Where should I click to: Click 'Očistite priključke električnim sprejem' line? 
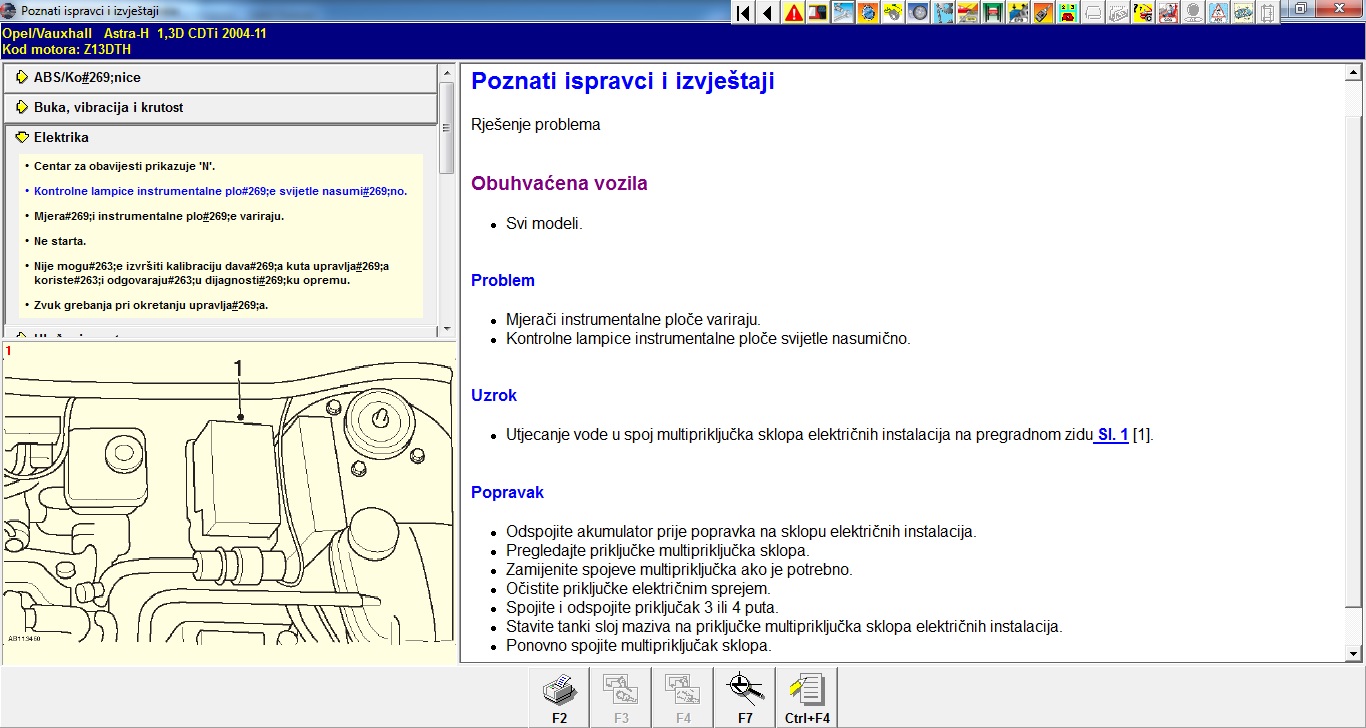pyautogui.click(x=638, y=589)
